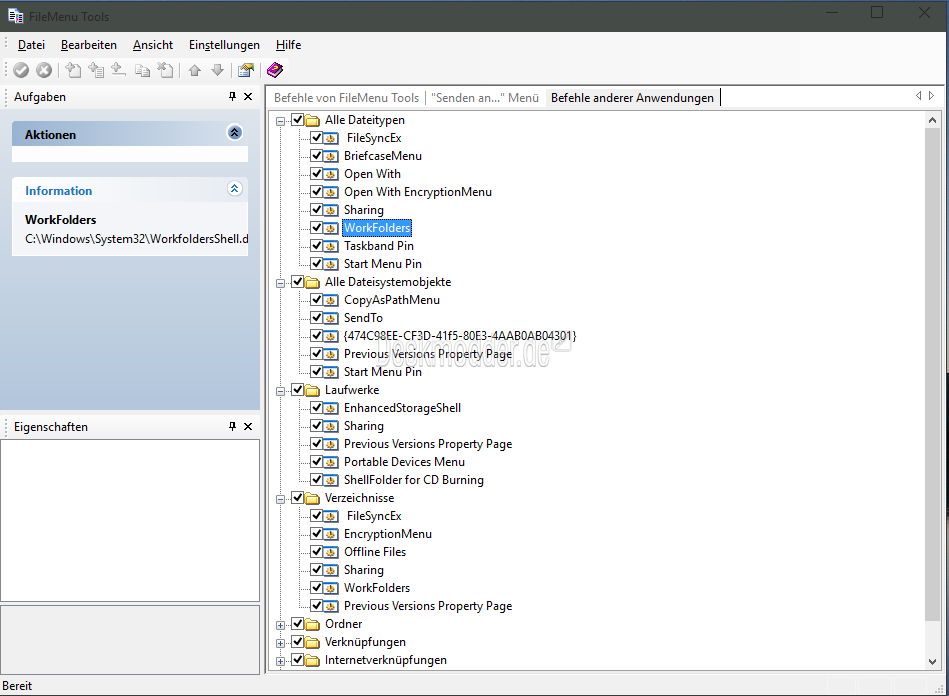Click the Add submenu toolbar icon
This screenshot has width=949, height=696.
96,70
